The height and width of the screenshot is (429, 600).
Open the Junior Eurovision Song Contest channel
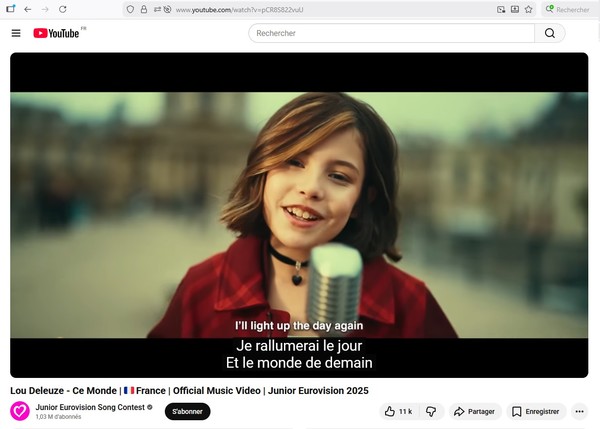point(90,407)
